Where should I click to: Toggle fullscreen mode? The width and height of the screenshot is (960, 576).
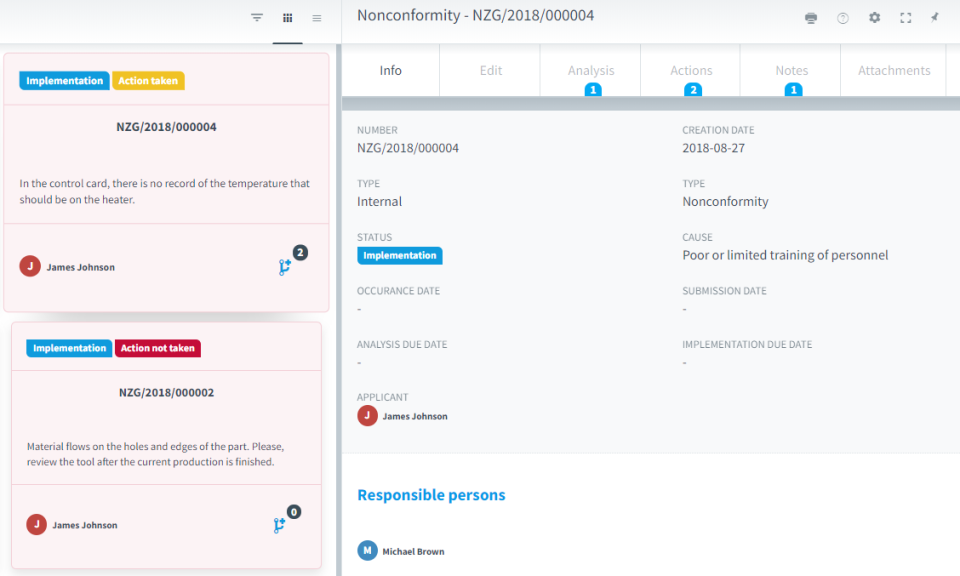point(906,18)
